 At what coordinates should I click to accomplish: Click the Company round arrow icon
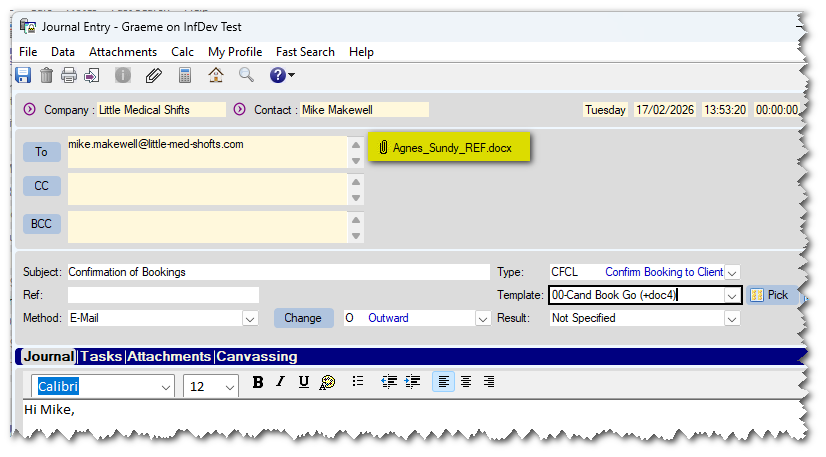pos(30,110)
